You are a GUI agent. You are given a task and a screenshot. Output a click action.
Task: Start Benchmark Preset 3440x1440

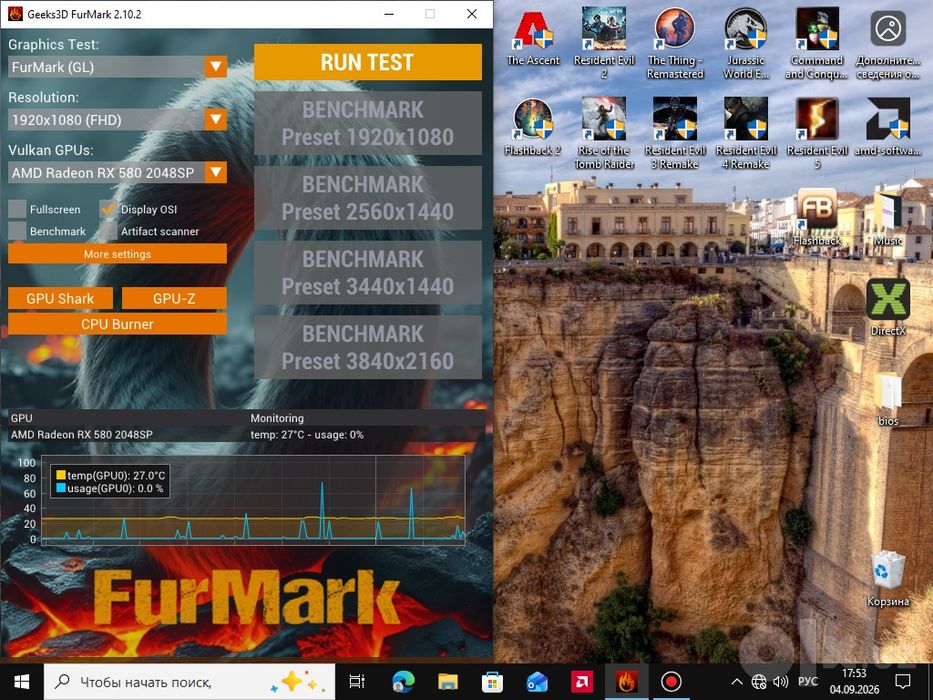point(368,273)
